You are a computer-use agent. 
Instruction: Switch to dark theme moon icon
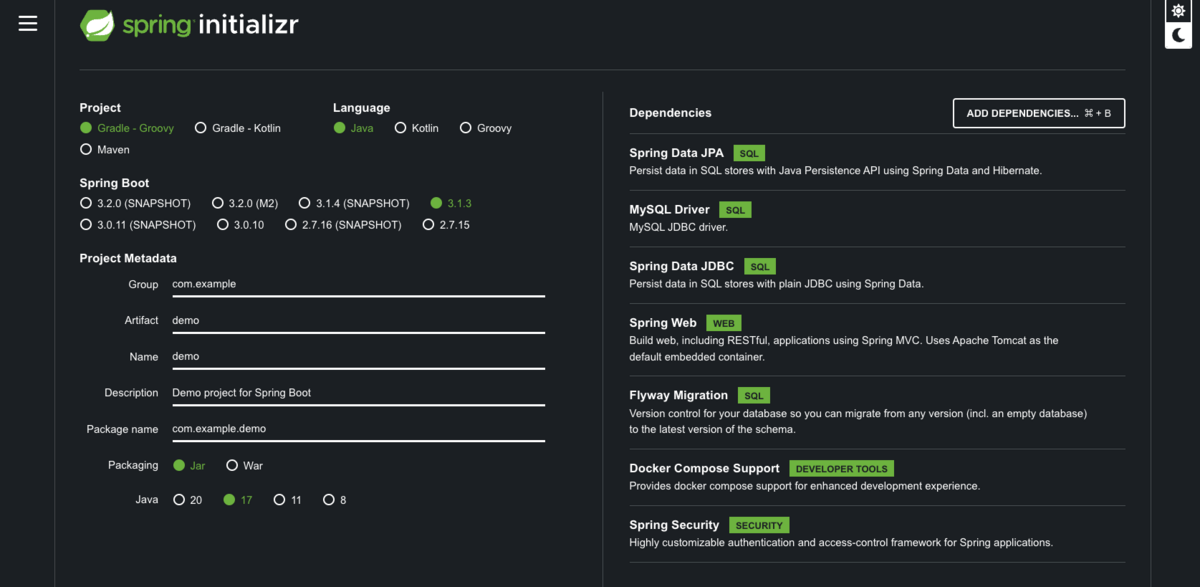coord(1178,36)
